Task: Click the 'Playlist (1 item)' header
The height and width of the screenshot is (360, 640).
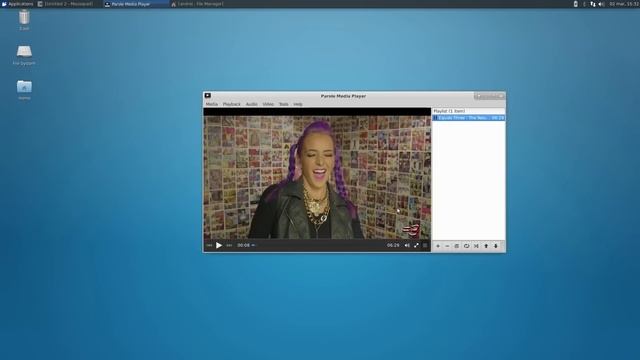Action: coord(469,111)
